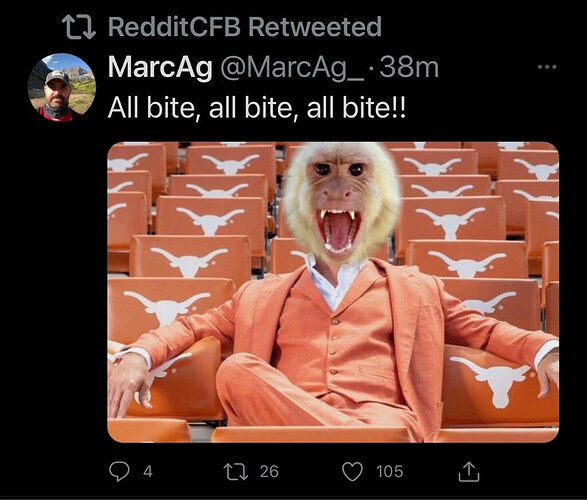Open MarcAg's circular profile avatar
This screenshot has height=500, width=587.
click(62, 87)
